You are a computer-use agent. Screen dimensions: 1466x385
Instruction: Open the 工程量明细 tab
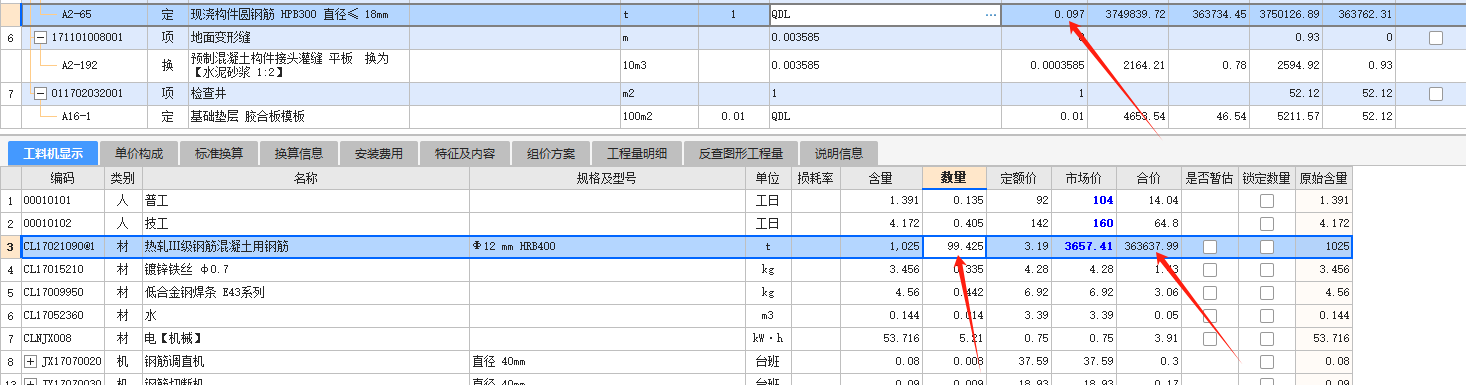tap(637, 154)
